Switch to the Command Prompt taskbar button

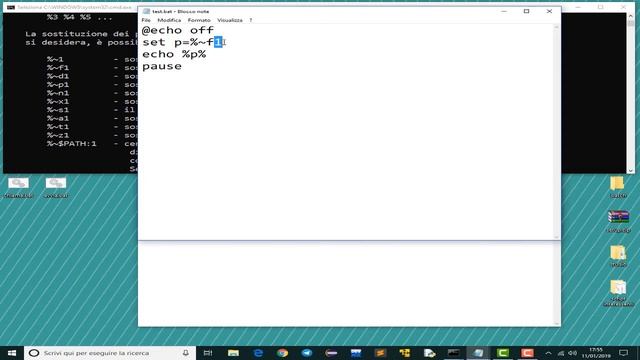[453, 353]
